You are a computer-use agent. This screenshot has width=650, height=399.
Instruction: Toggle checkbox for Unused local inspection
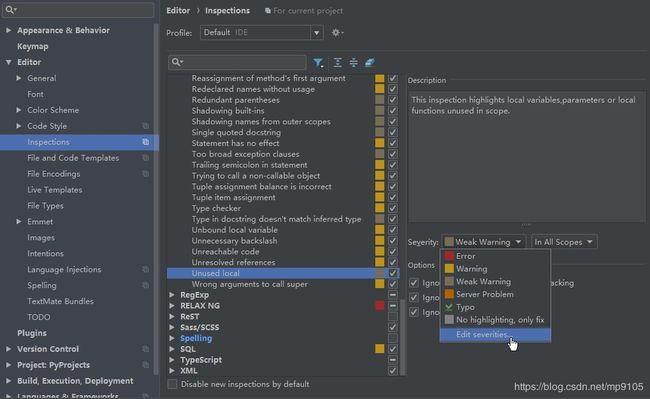pos(393,273)
